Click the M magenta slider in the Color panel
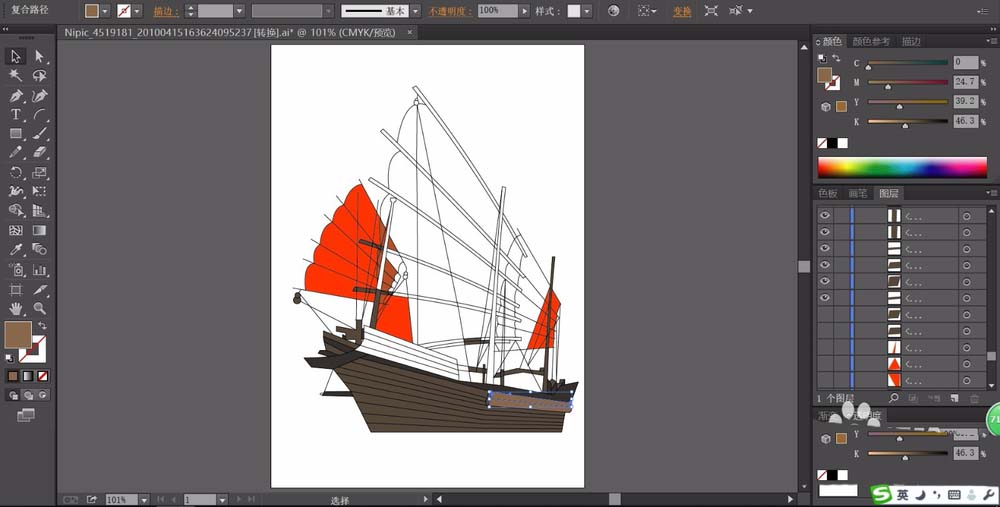The height and width of the screenshot is (507, 1000). (908, 82)
